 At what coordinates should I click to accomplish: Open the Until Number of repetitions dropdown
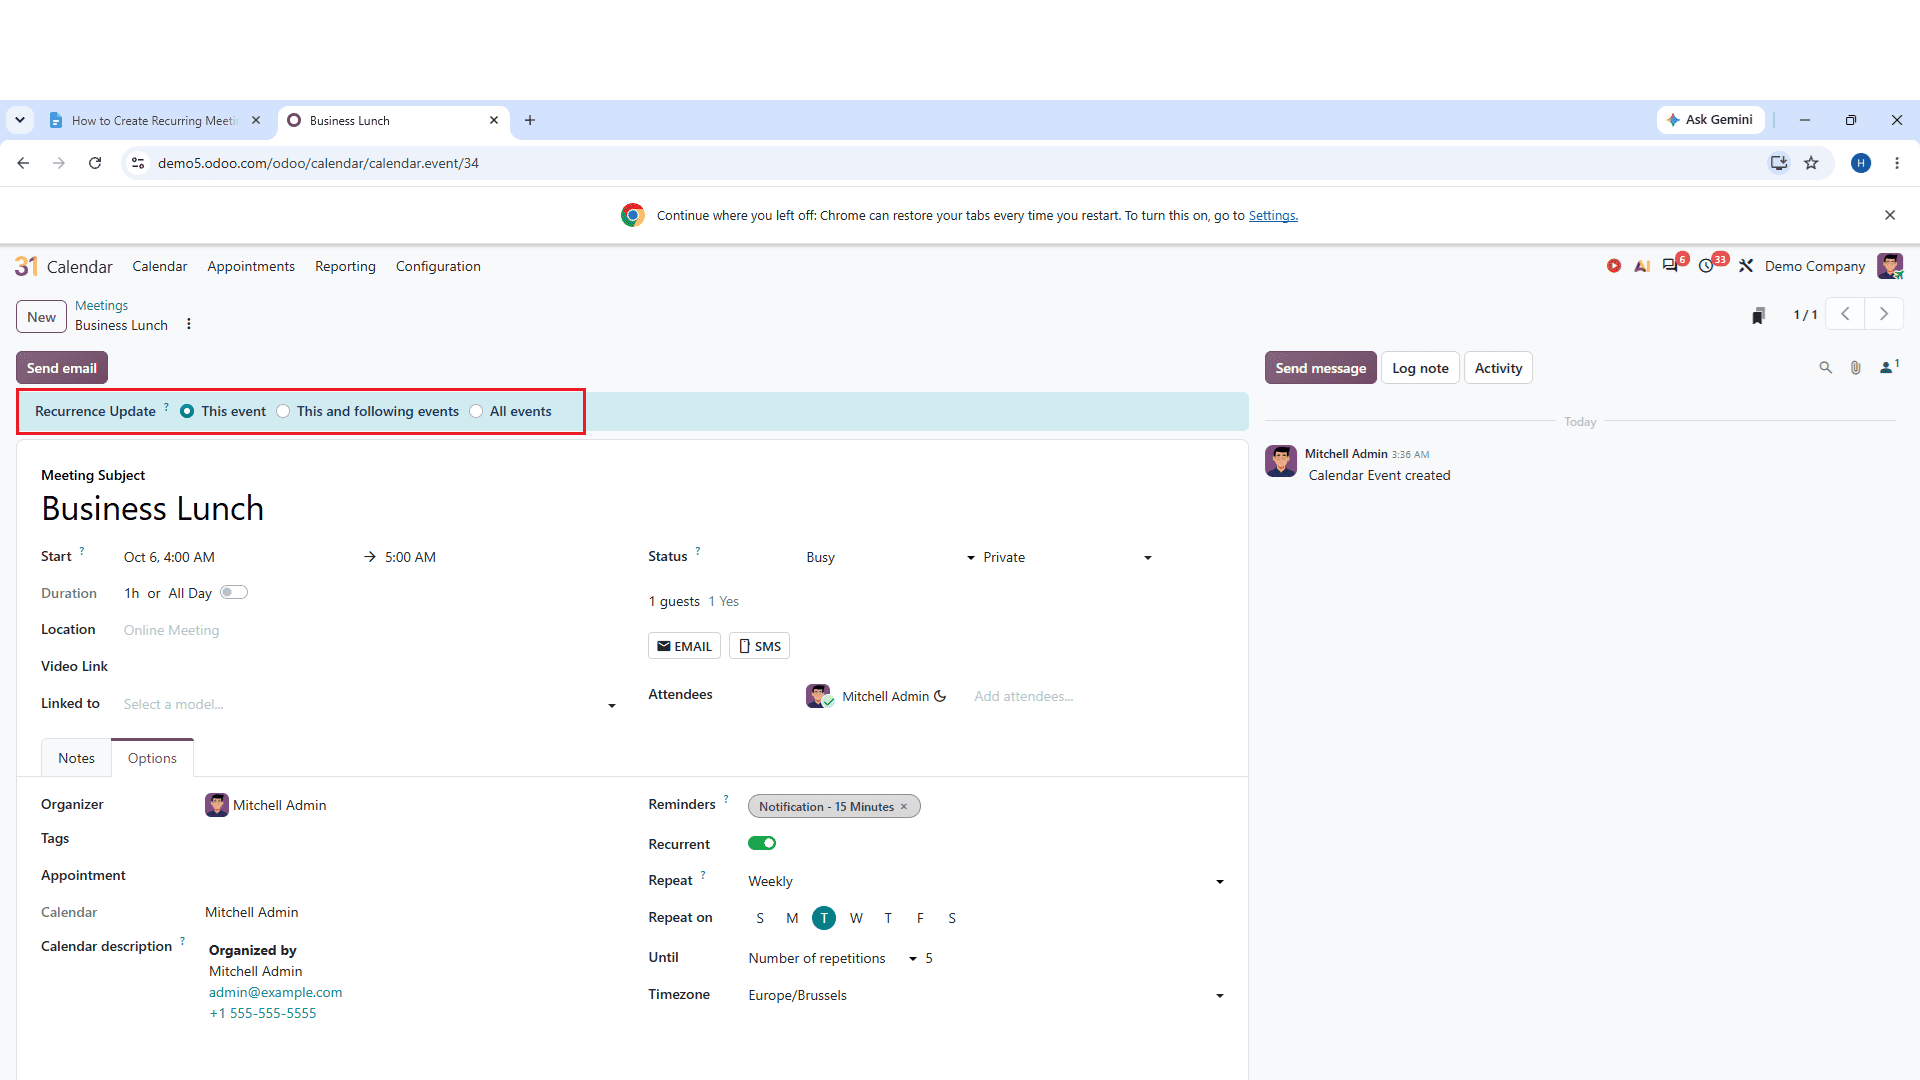pyautogui.click(x=833, y=958)
